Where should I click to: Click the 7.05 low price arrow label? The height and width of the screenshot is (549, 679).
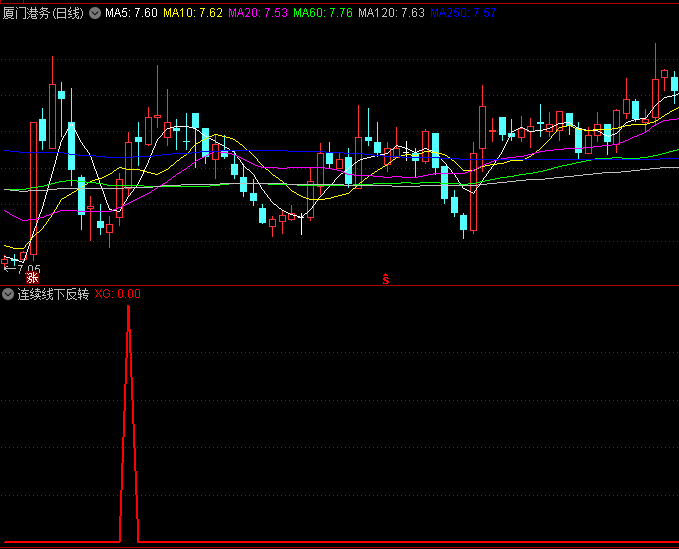tap(22, 269)
